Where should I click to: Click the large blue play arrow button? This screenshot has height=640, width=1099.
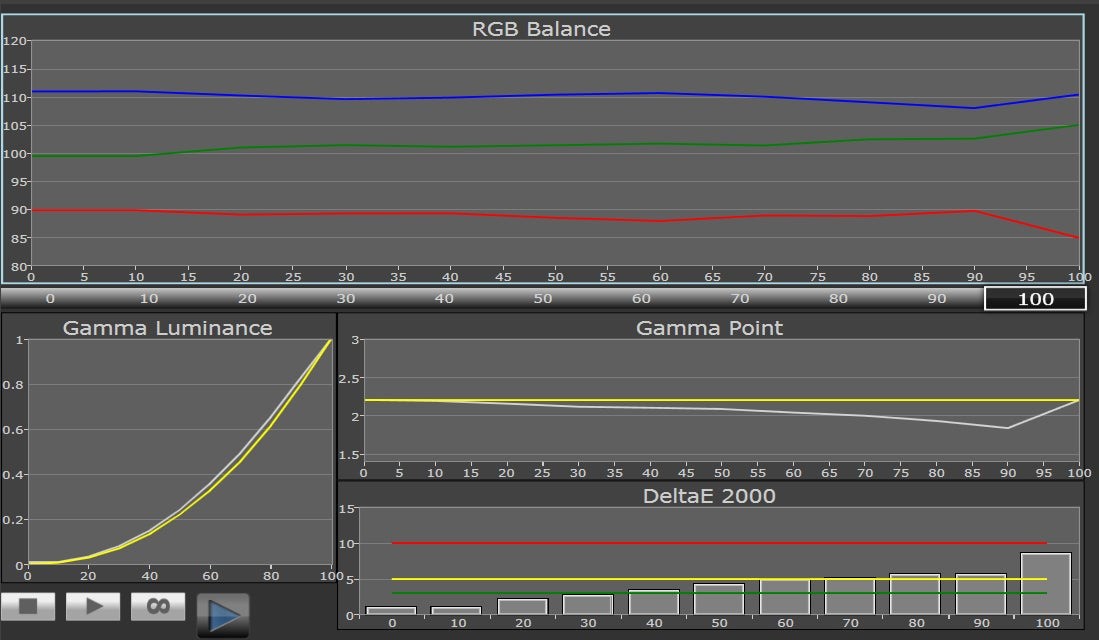pyautogui.click(x=223, y=615)
